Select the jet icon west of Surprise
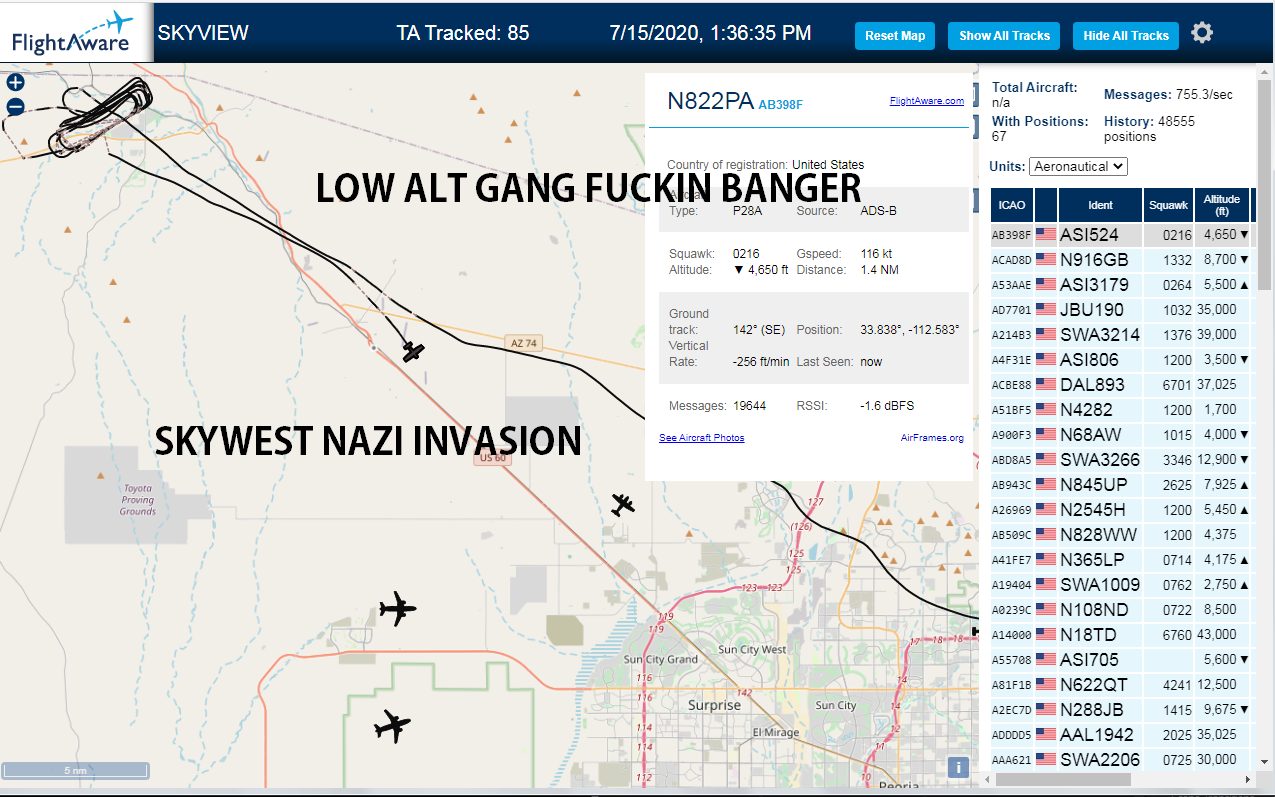Screen dimensions: 1275x797 [393, 726]
